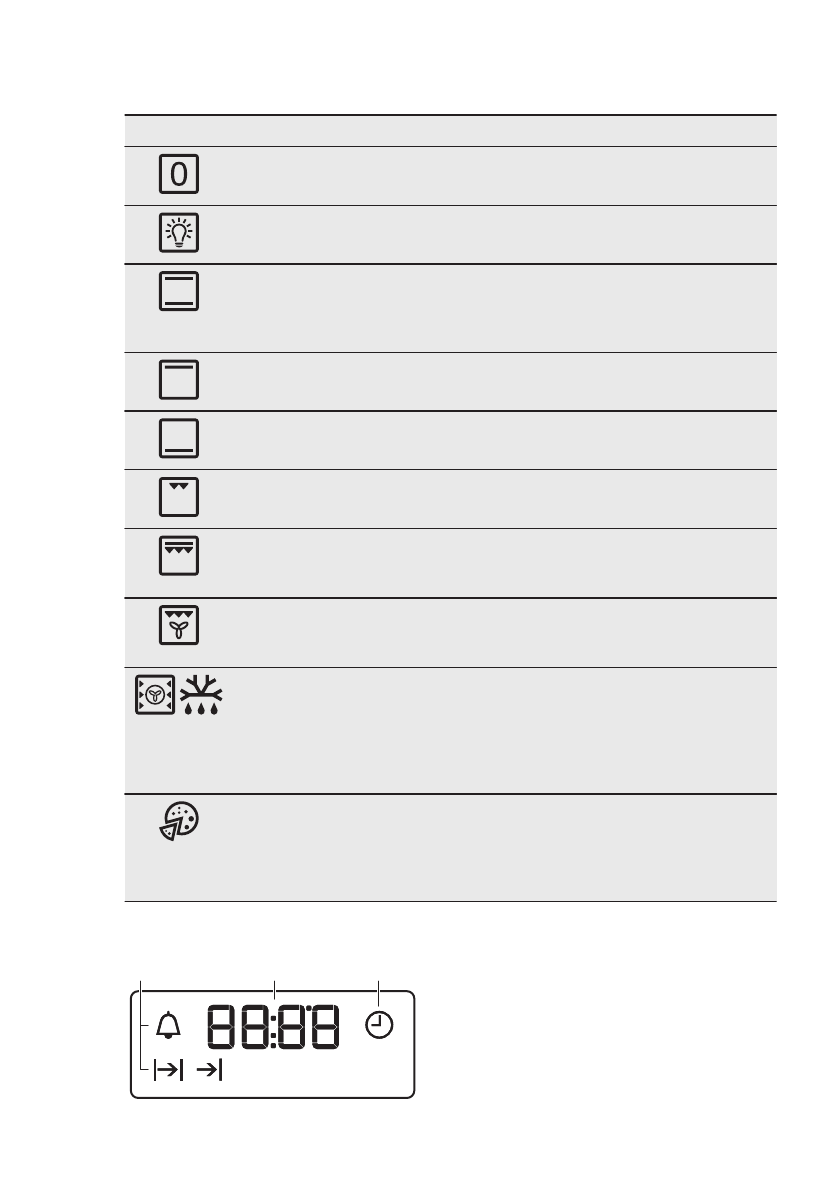Select the top heat only icon
This screenshot has width=839, height=1191.
tap(178, 380)
